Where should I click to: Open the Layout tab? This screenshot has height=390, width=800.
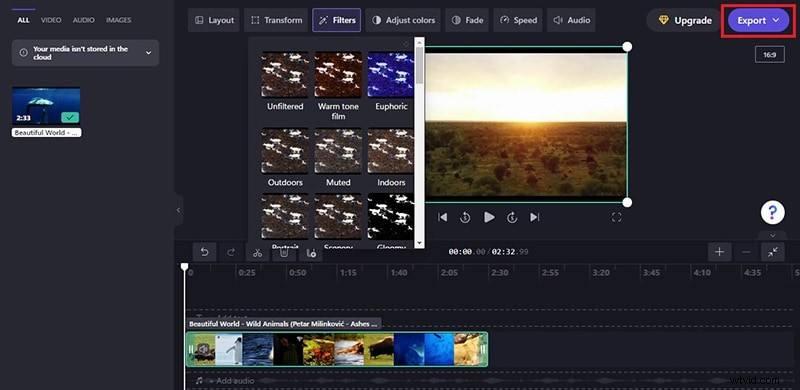[x=214, y=20]
